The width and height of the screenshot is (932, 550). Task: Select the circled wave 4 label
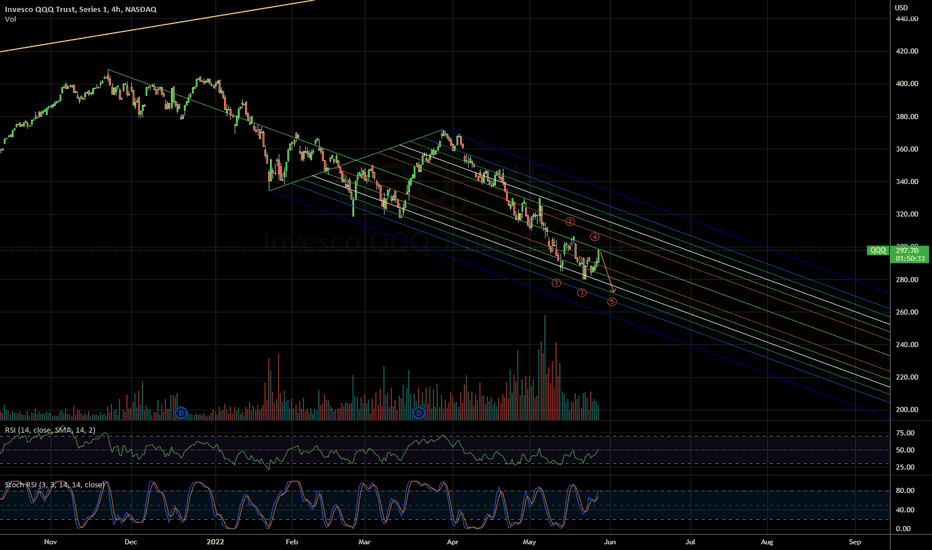(x=595, y=237)
